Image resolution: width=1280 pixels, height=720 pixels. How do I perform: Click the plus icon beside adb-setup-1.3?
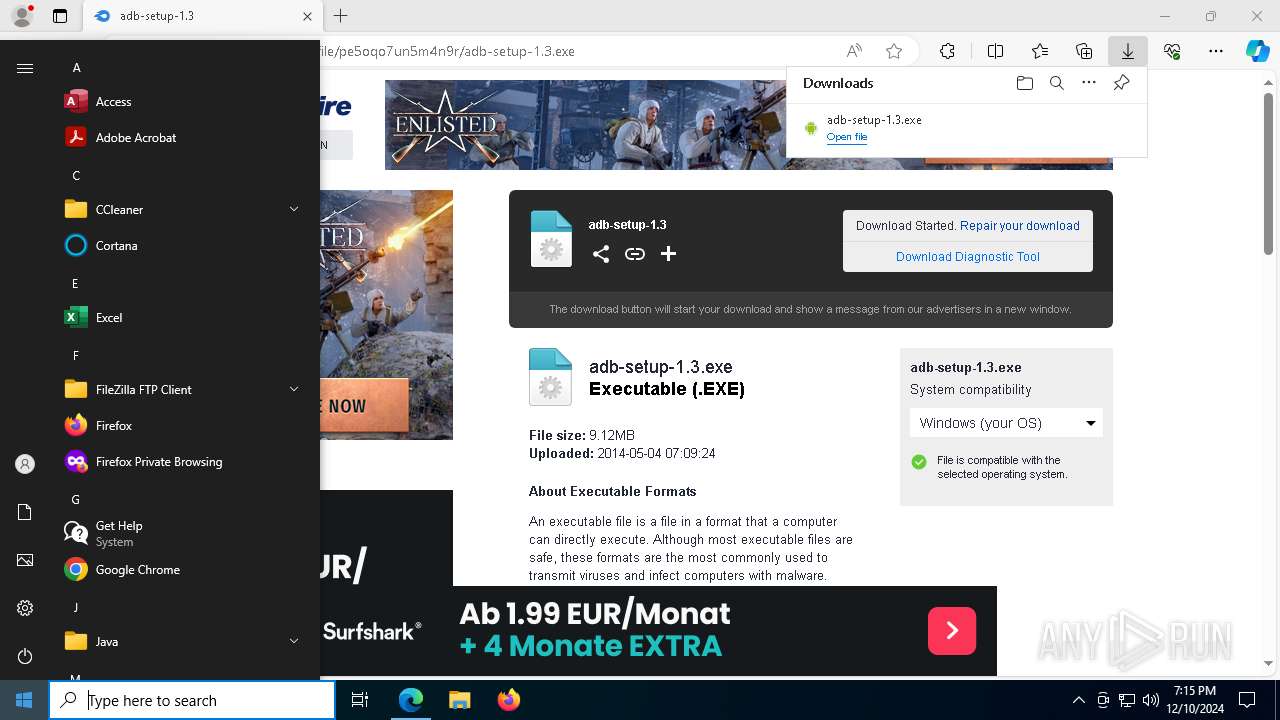[668, 254]
